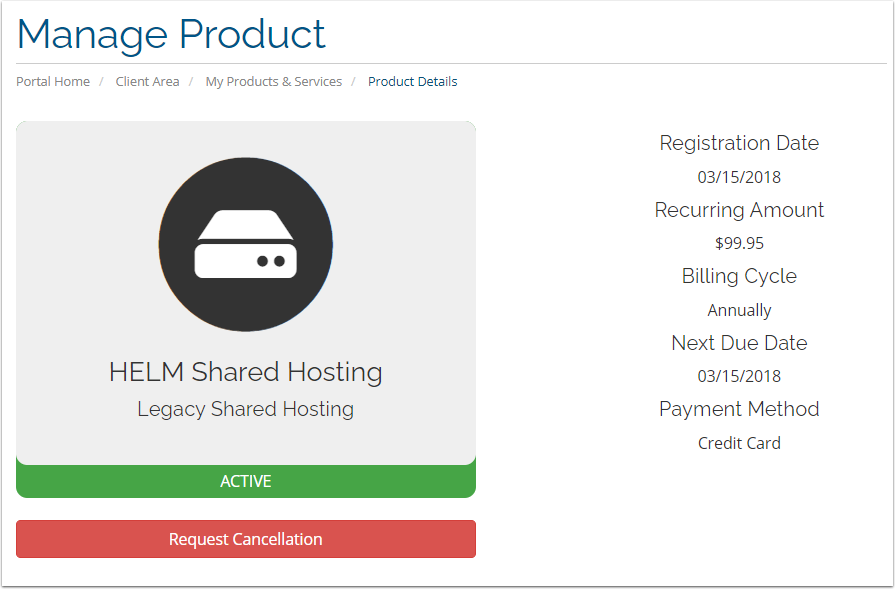Click the green ACTIVE status bar

245,481
